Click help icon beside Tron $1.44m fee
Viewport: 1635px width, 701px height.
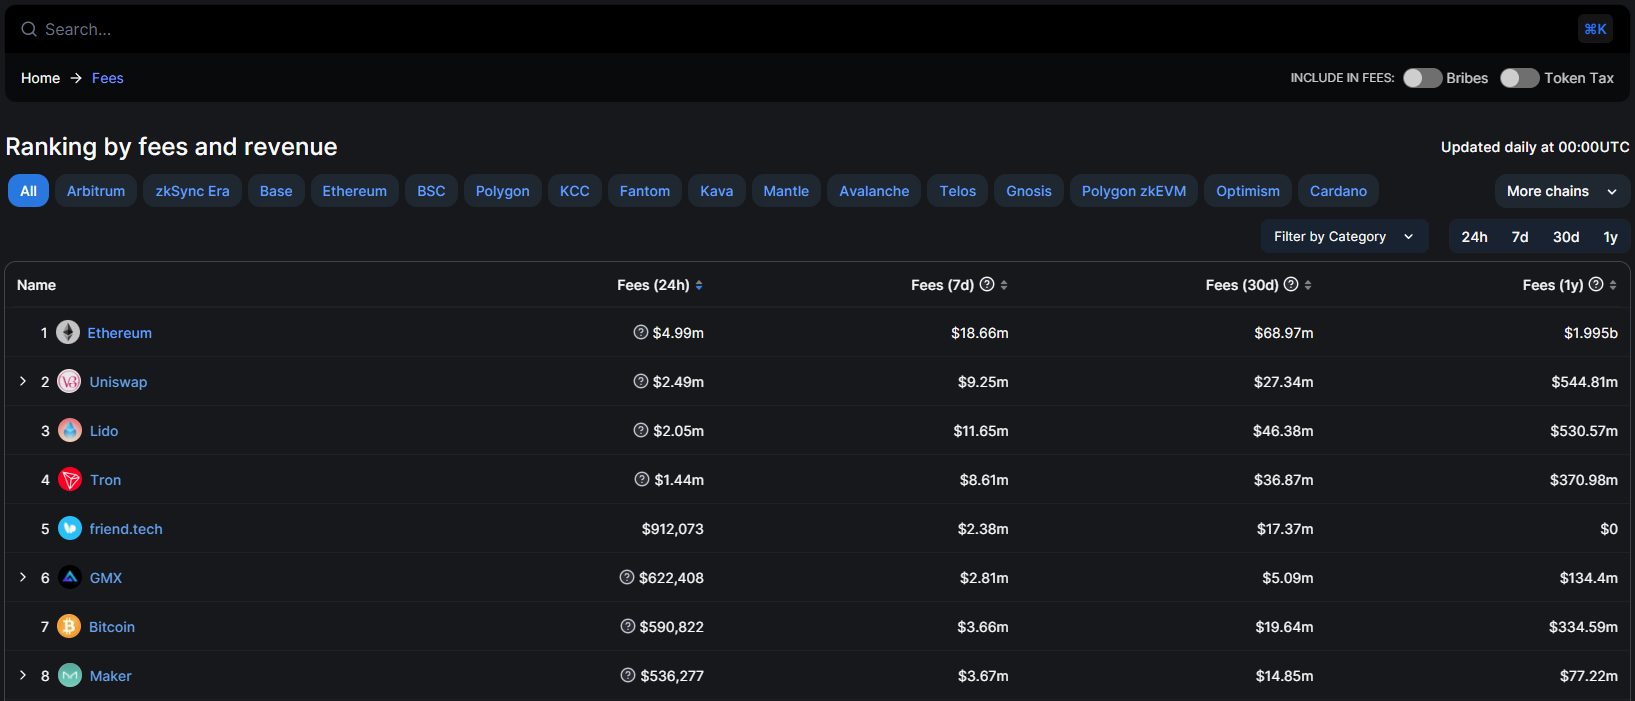coord(642,479)
